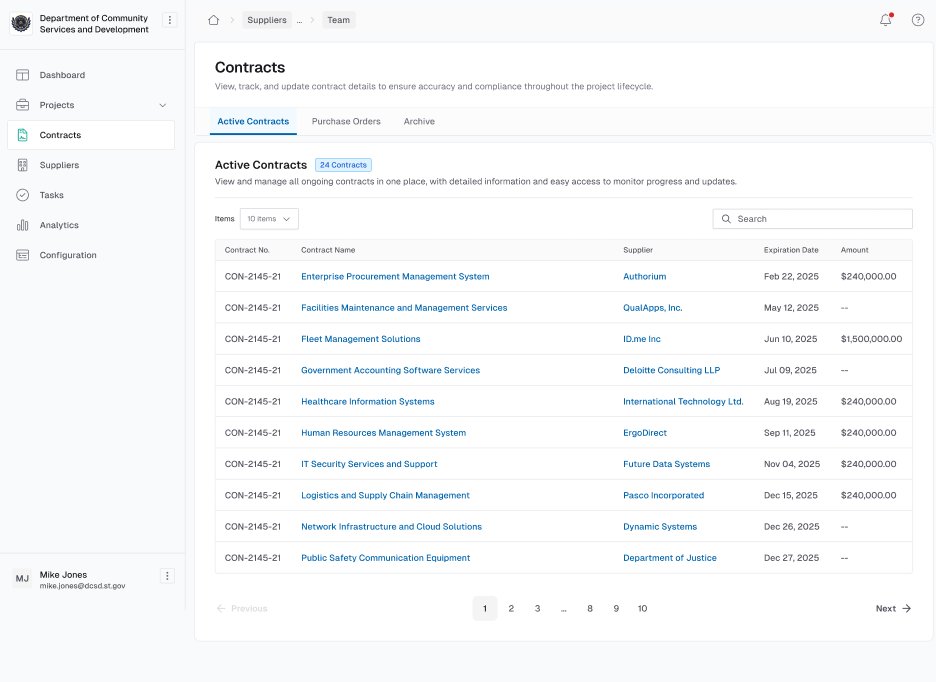This screenshot has width=936, height=682.
Task: Open Configuration in the sidebar
Action: pyautogui.click(x=68, y=255)
